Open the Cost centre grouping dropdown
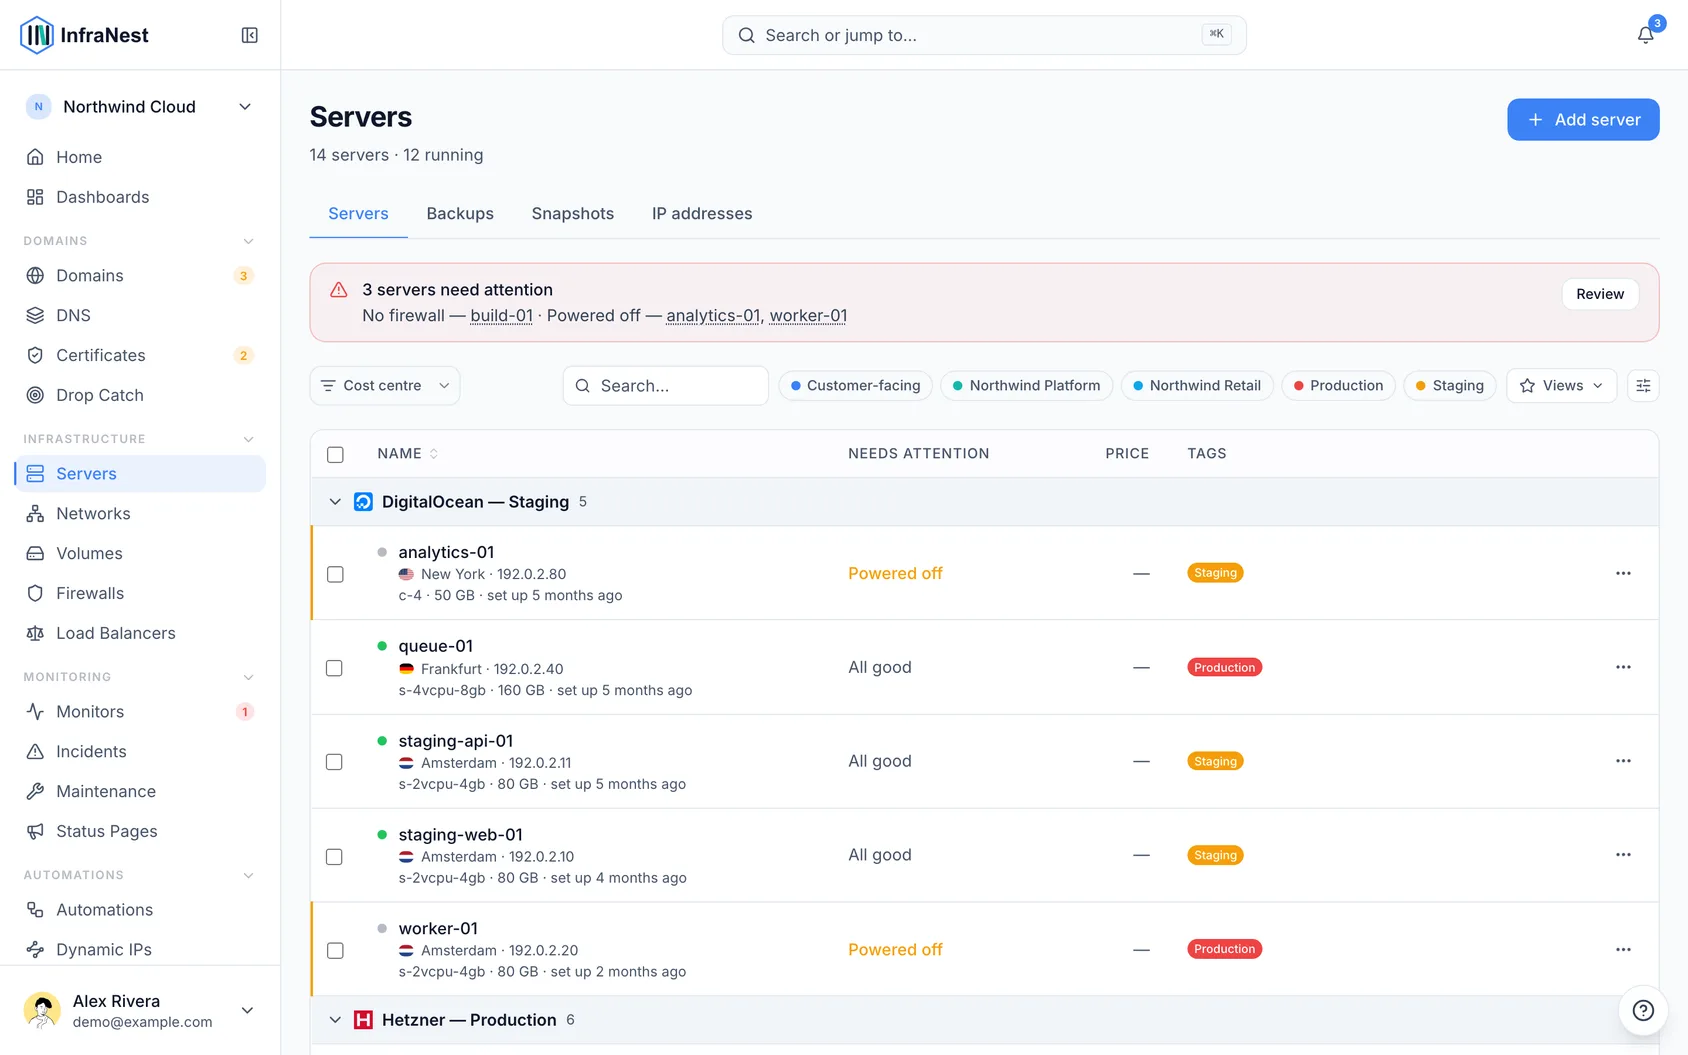This screenshot has width=1688, height=1055. [385, 385]
